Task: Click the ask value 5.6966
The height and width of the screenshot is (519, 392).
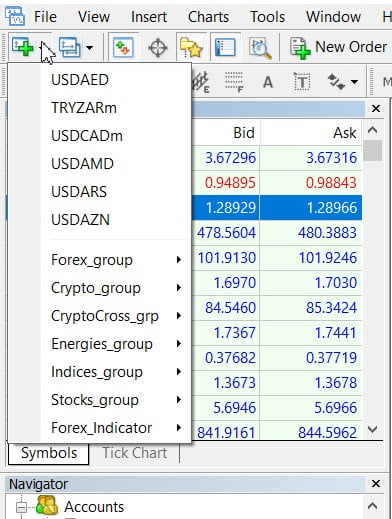Action: point(336,408)
